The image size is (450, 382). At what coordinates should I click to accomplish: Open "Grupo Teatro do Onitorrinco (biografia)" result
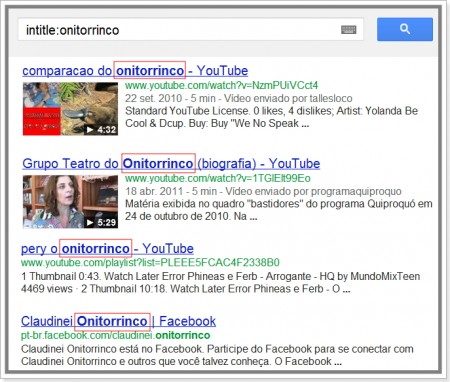pyautogui.click(x=171, y=163)
